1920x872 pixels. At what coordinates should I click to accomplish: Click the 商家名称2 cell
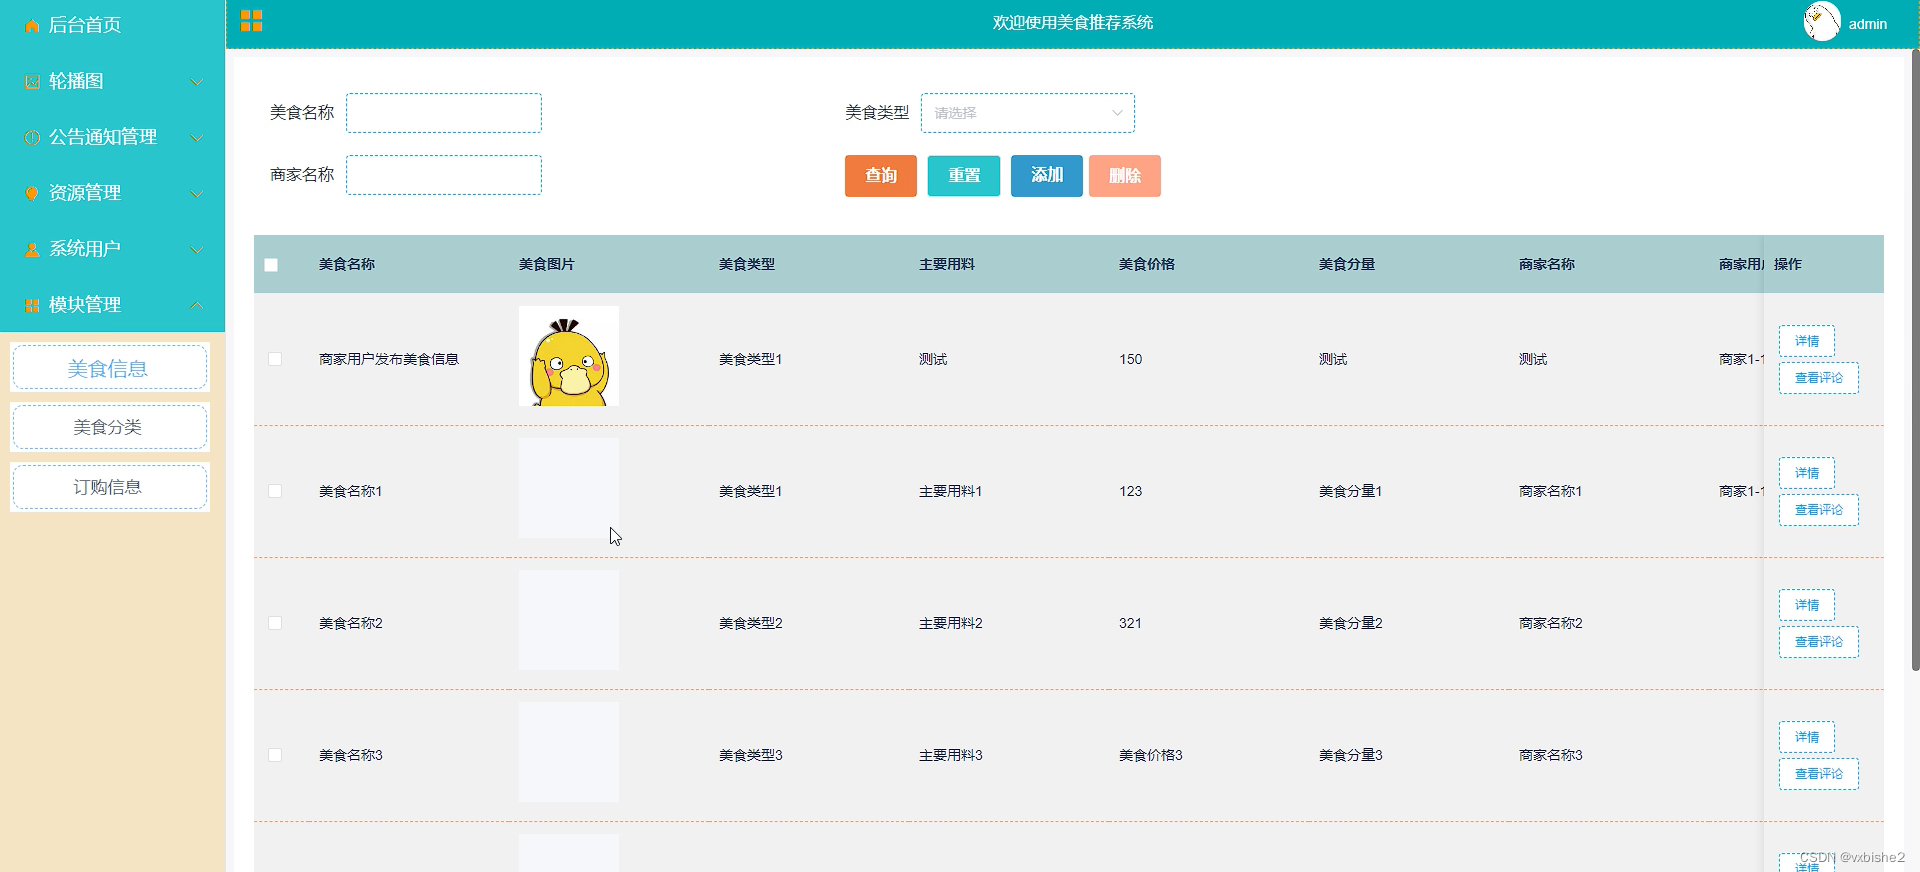(1551, 623)
